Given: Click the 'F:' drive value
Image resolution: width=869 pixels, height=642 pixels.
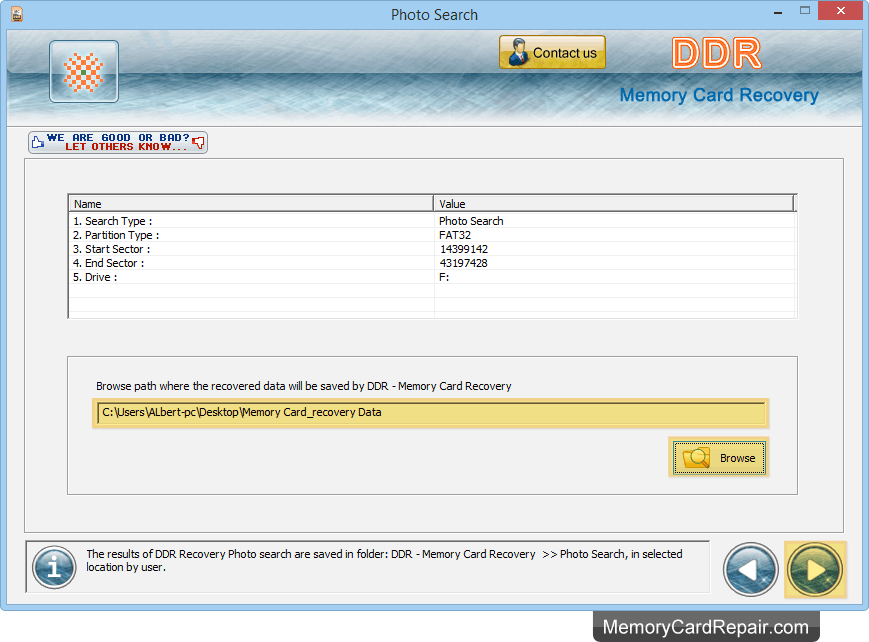Looking at the screenshot, I should coord(444,277).
